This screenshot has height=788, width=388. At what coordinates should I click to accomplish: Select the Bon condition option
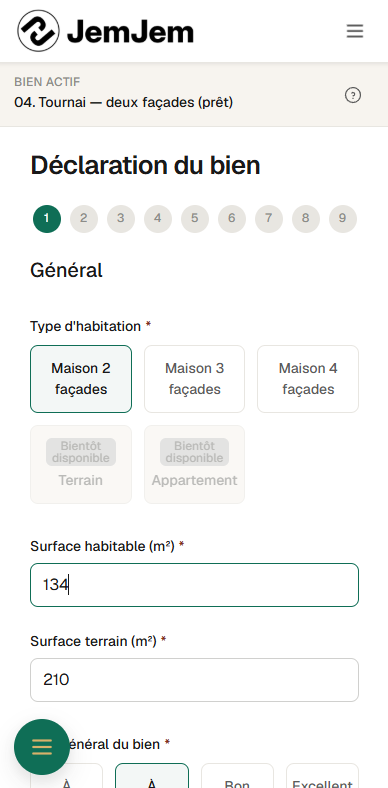click(x=237, y=776)
